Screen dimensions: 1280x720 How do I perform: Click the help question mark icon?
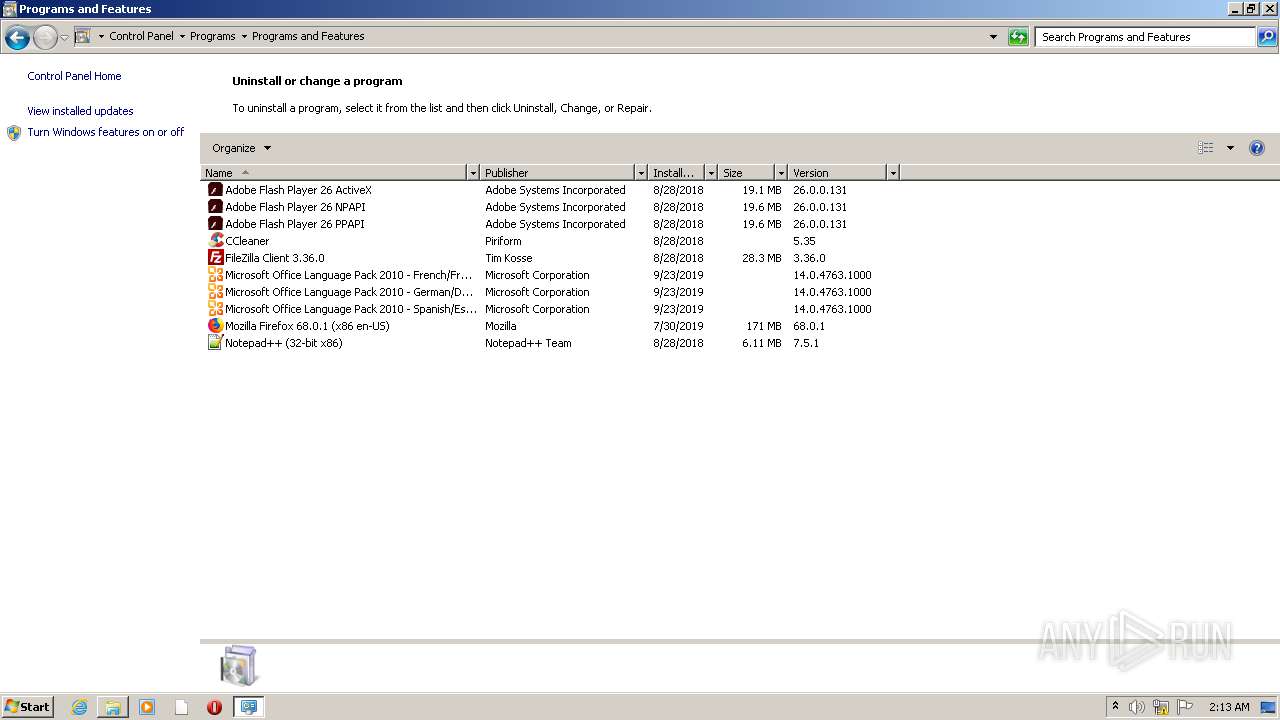tap(1257, 148)
